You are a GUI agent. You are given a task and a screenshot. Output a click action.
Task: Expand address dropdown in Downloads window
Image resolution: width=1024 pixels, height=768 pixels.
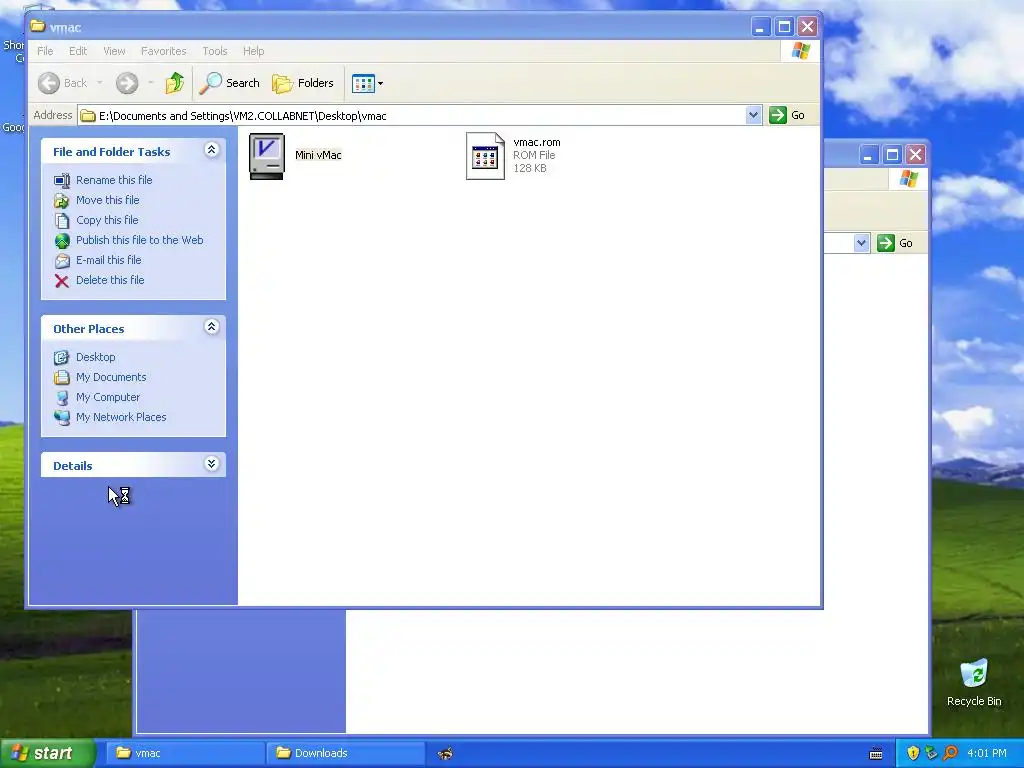(x=861, y=243)
